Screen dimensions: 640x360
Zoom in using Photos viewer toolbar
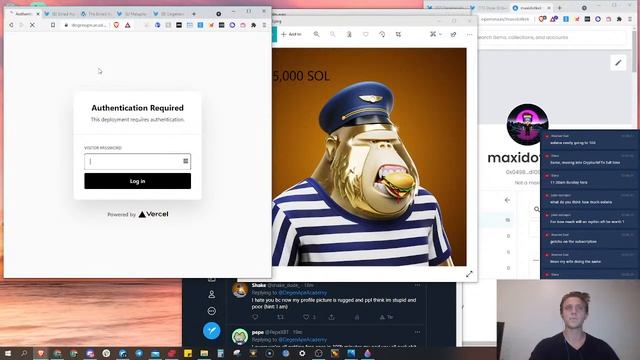[316, 34]
